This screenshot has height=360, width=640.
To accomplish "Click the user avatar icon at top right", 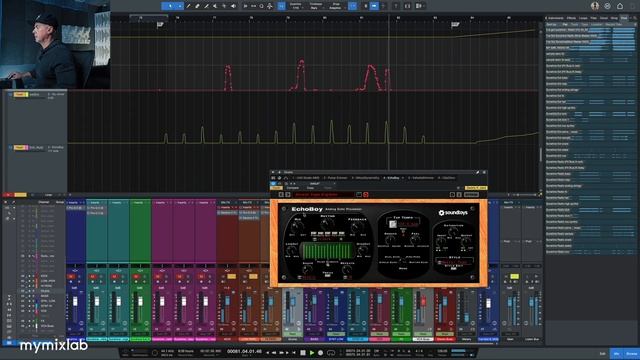I will point(595,6).
